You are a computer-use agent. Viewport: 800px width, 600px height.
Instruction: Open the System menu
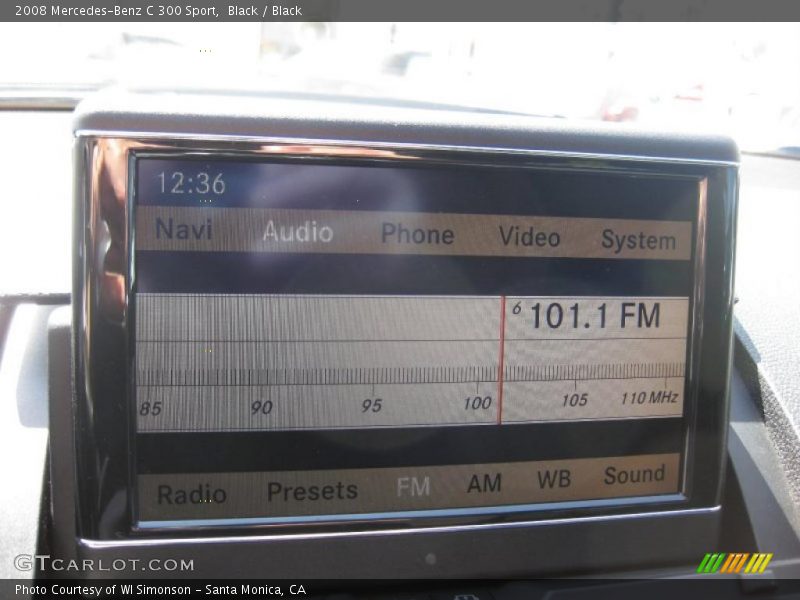pyautogui.click(x=638, y=240)
